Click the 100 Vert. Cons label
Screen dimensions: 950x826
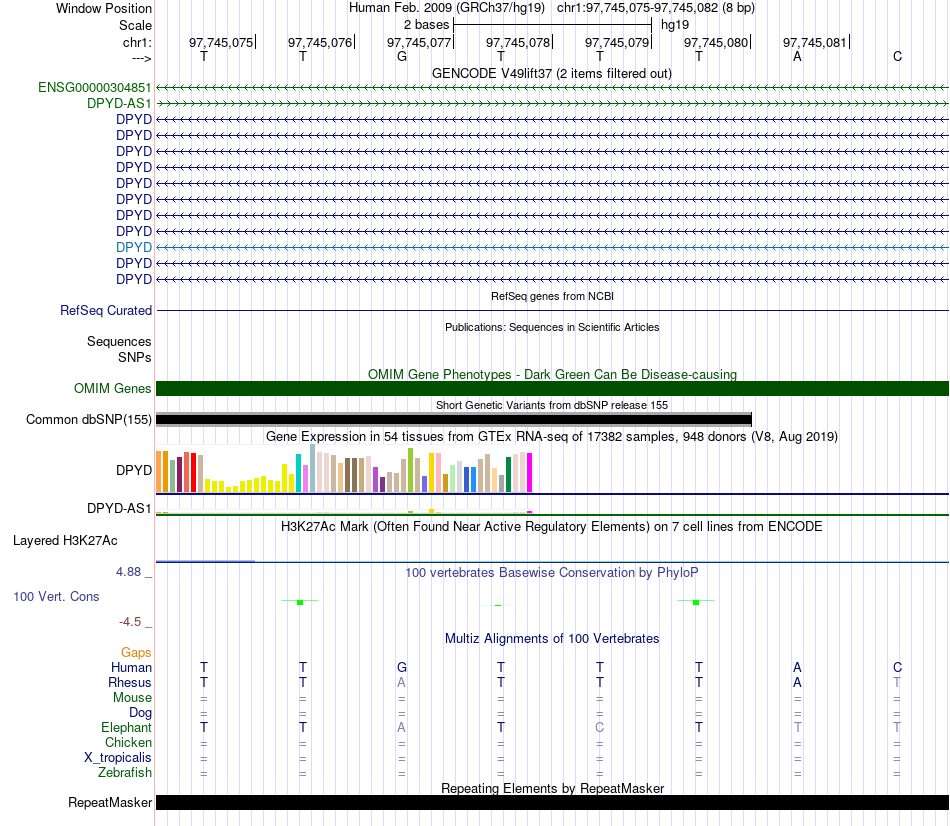56,596
